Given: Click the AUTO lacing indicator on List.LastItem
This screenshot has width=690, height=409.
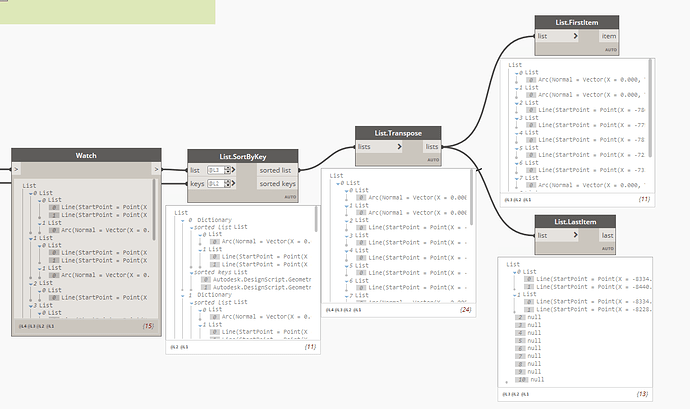Looking at the screenshot, I should [x=608, y=249].
